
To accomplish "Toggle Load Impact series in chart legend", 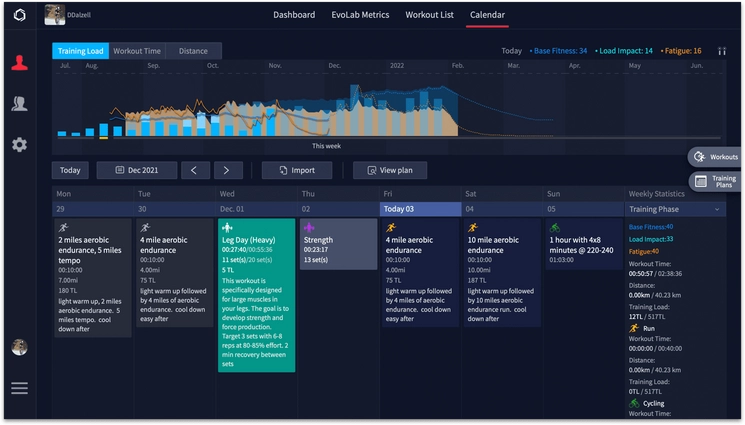I will pyautogui.click(x=625, y=51).
